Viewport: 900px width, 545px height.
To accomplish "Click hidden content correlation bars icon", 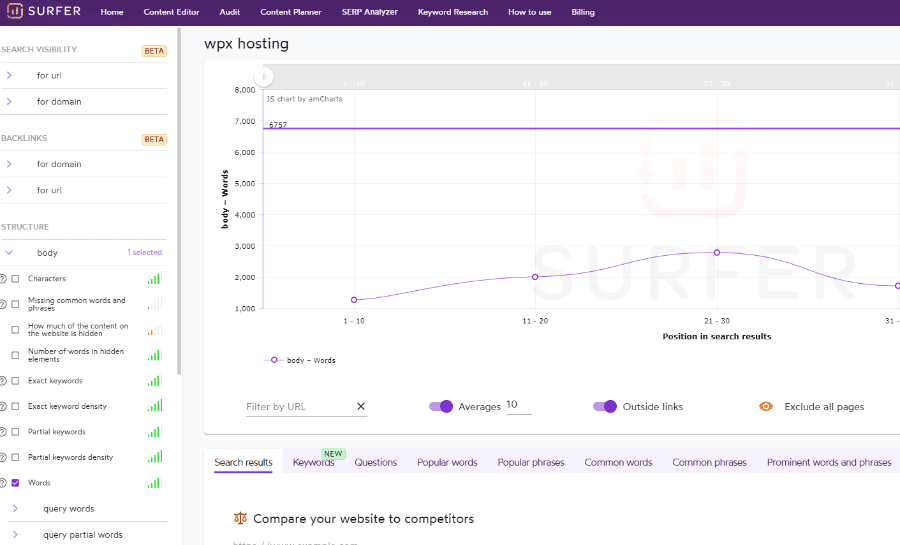I will 154,329.
